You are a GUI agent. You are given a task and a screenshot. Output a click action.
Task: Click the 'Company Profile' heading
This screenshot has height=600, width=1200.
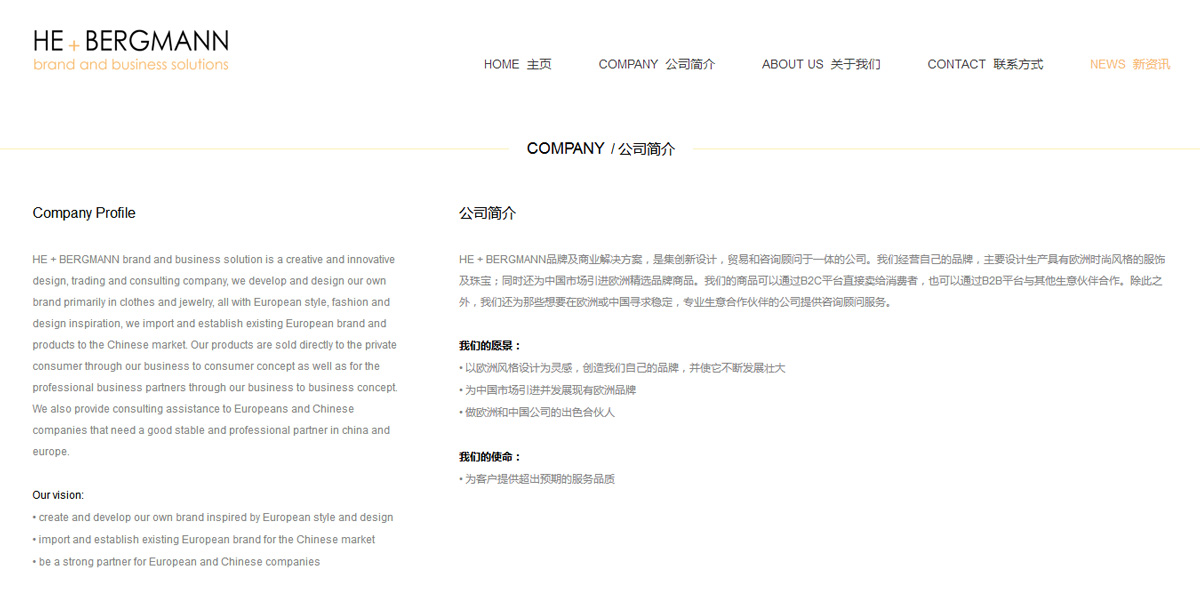point(84,213)
